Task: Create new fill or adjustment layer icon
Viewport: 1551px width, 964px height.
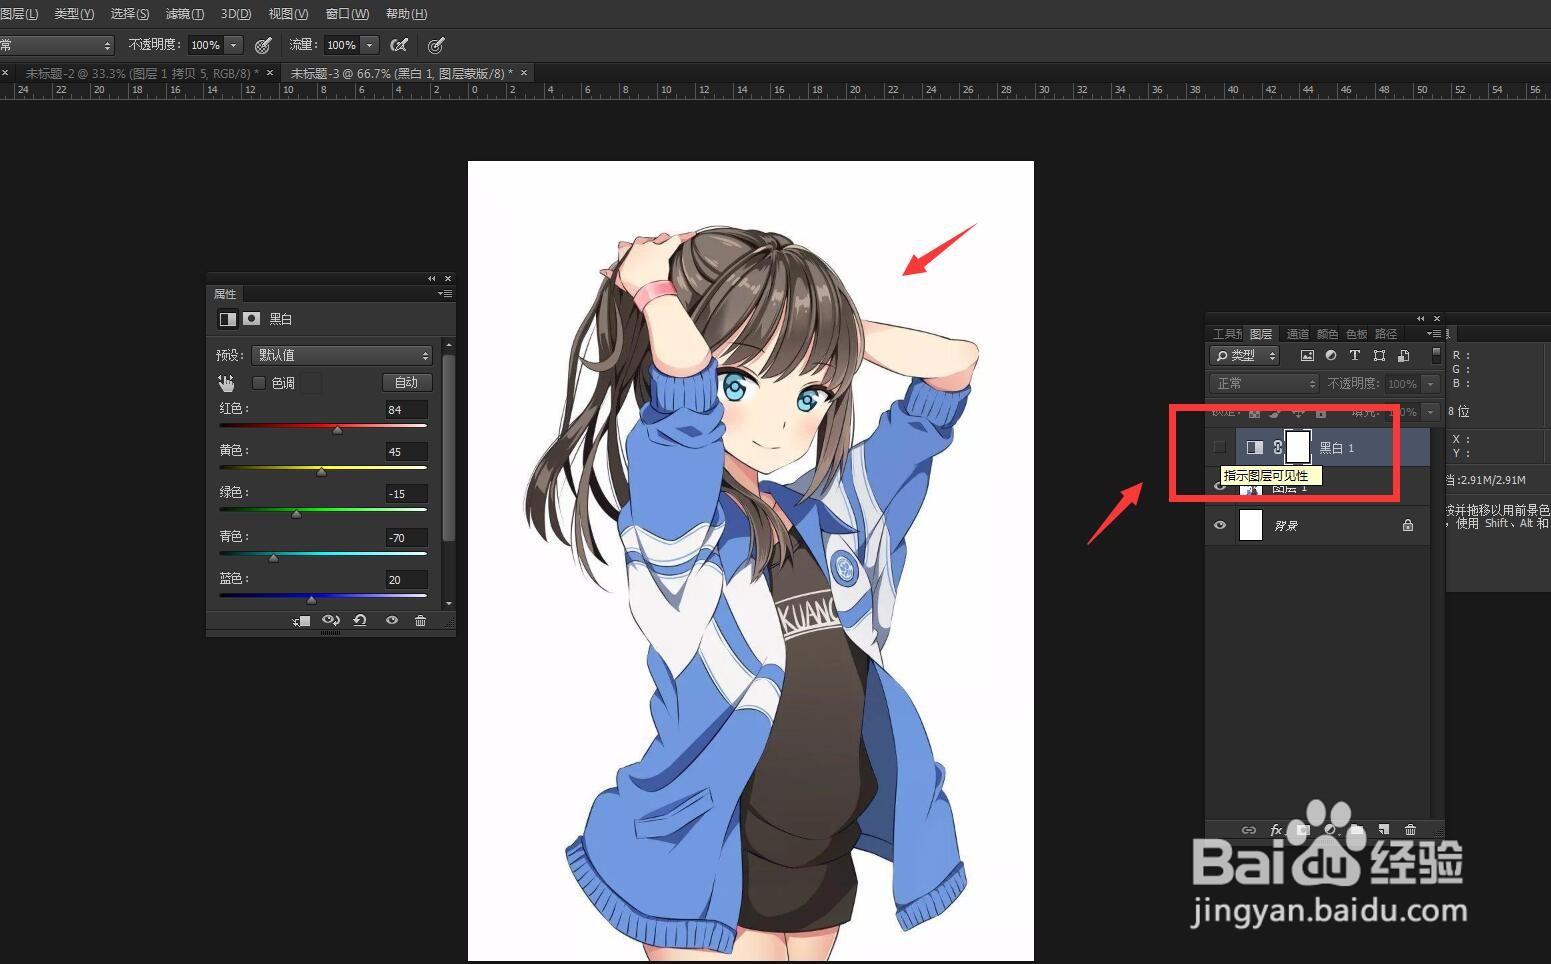Action: (1330, 830)
